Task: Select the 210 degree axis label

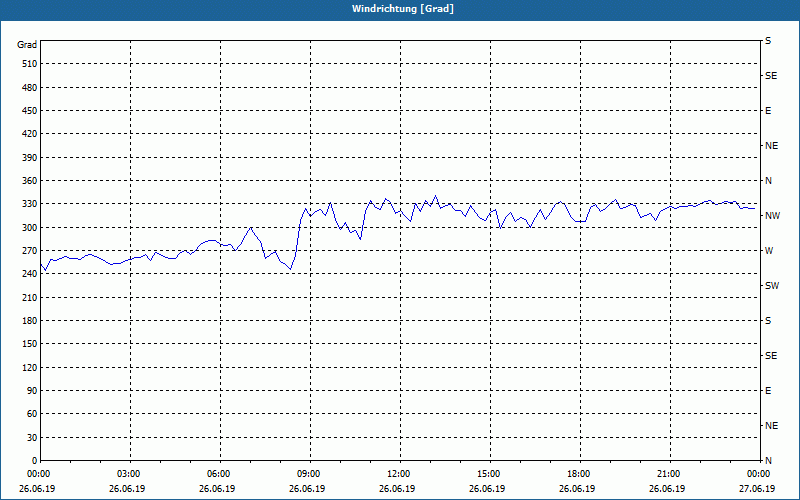Action: click(30, 297)
